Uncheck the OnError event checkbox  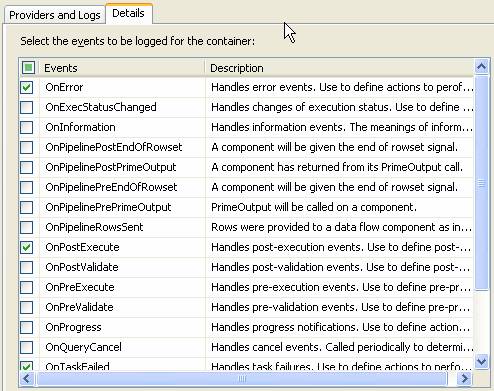click(x=26, y=87)
